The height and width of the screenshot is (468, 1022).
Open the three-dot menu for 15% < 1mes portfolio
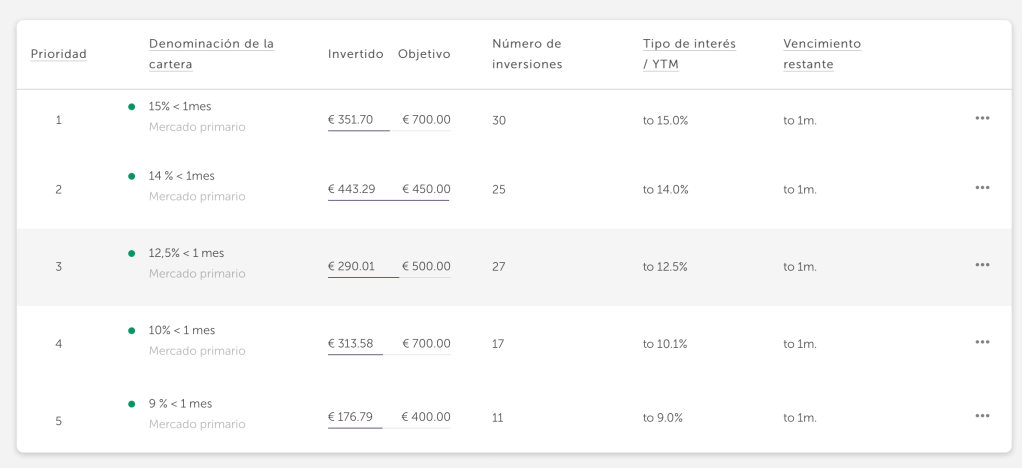click(981, 118)
